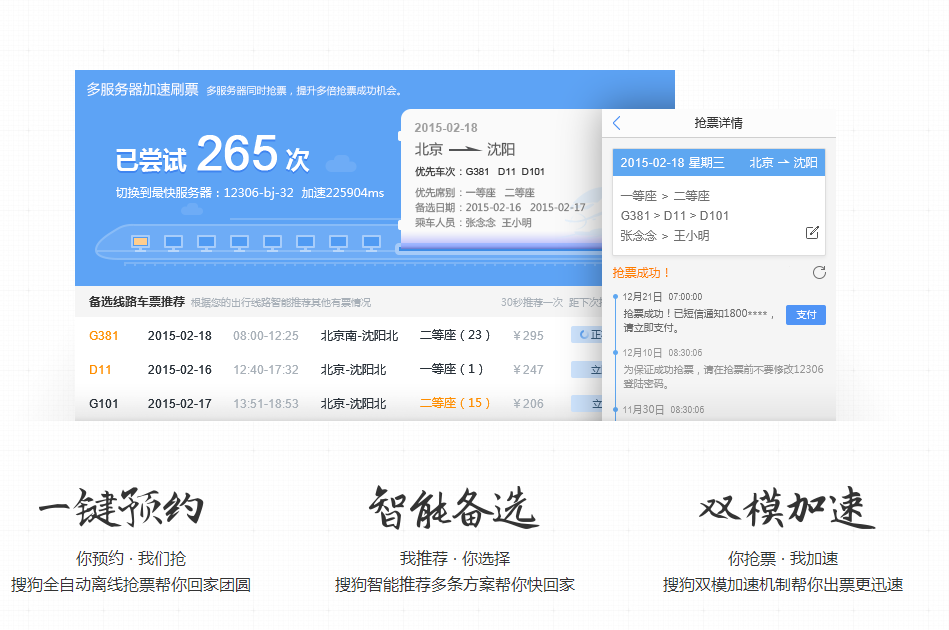The height and width of the screenshot is (630, 949).
Task: Click the loading spinner button on the G381 row
Action: click(x=586, y=334)
